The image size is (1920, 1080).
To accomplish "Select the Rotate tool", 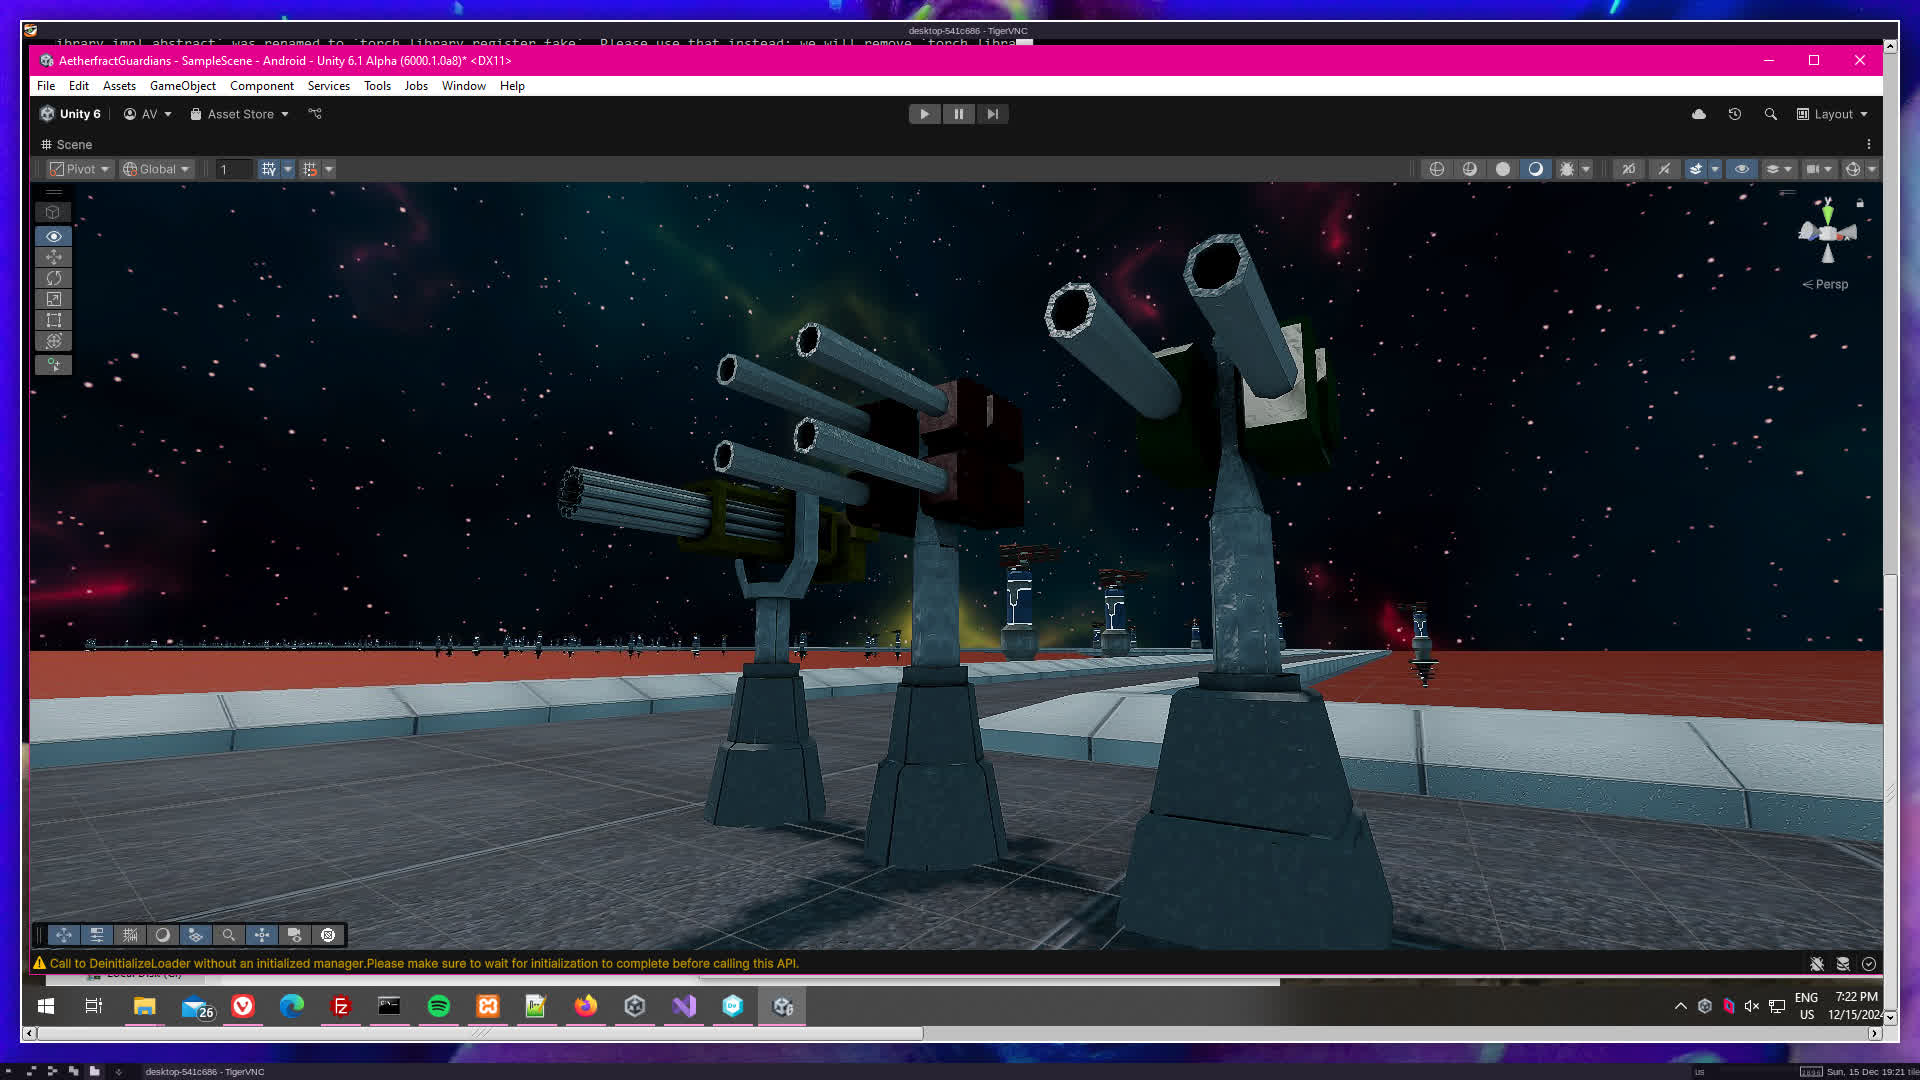I will pos(54,278).
